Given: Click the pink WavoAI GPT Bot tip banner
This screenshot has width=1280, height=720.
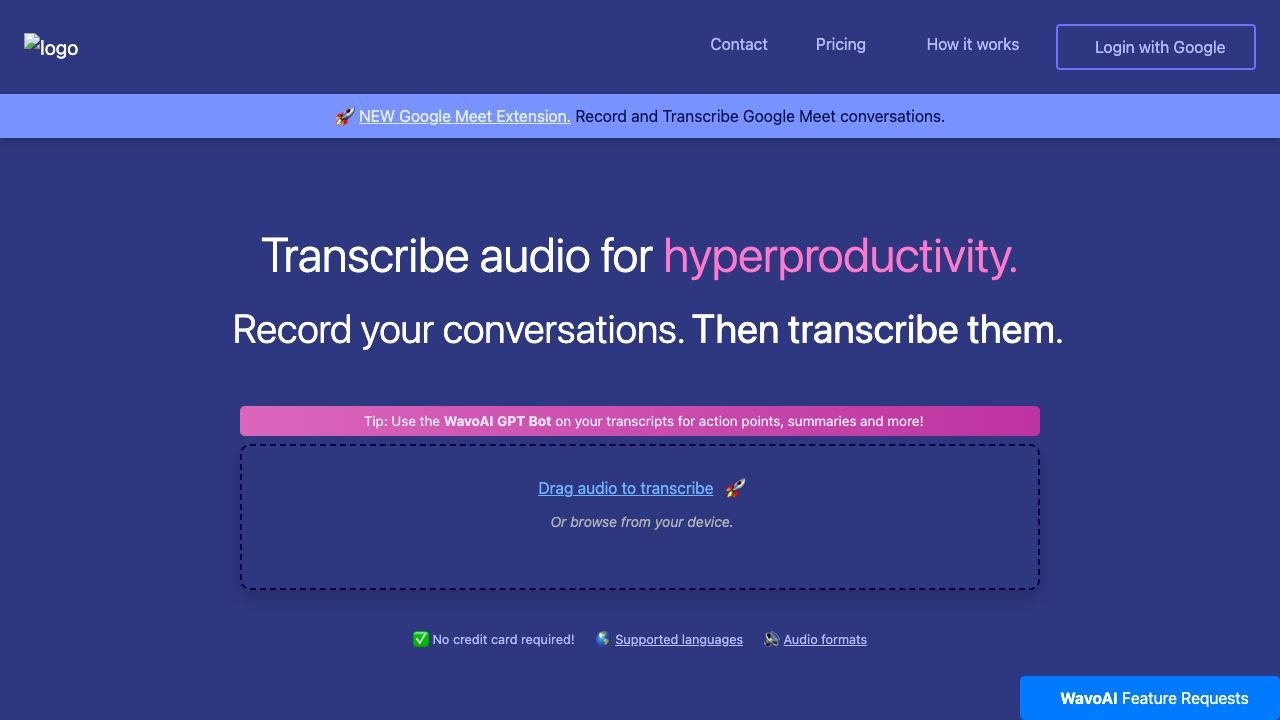Looking at the screenshot, I should (x=640, y=421).
